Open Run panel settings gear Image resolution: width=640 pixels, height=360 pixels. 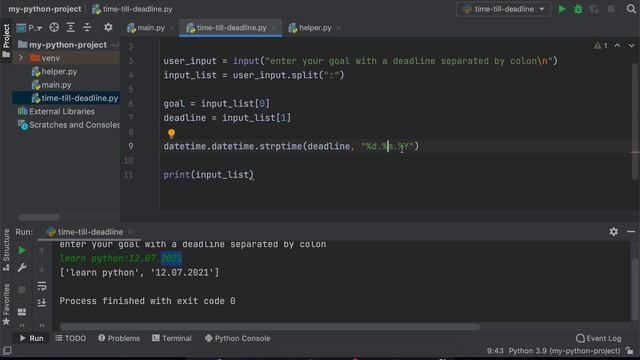(x=613, y=232)
